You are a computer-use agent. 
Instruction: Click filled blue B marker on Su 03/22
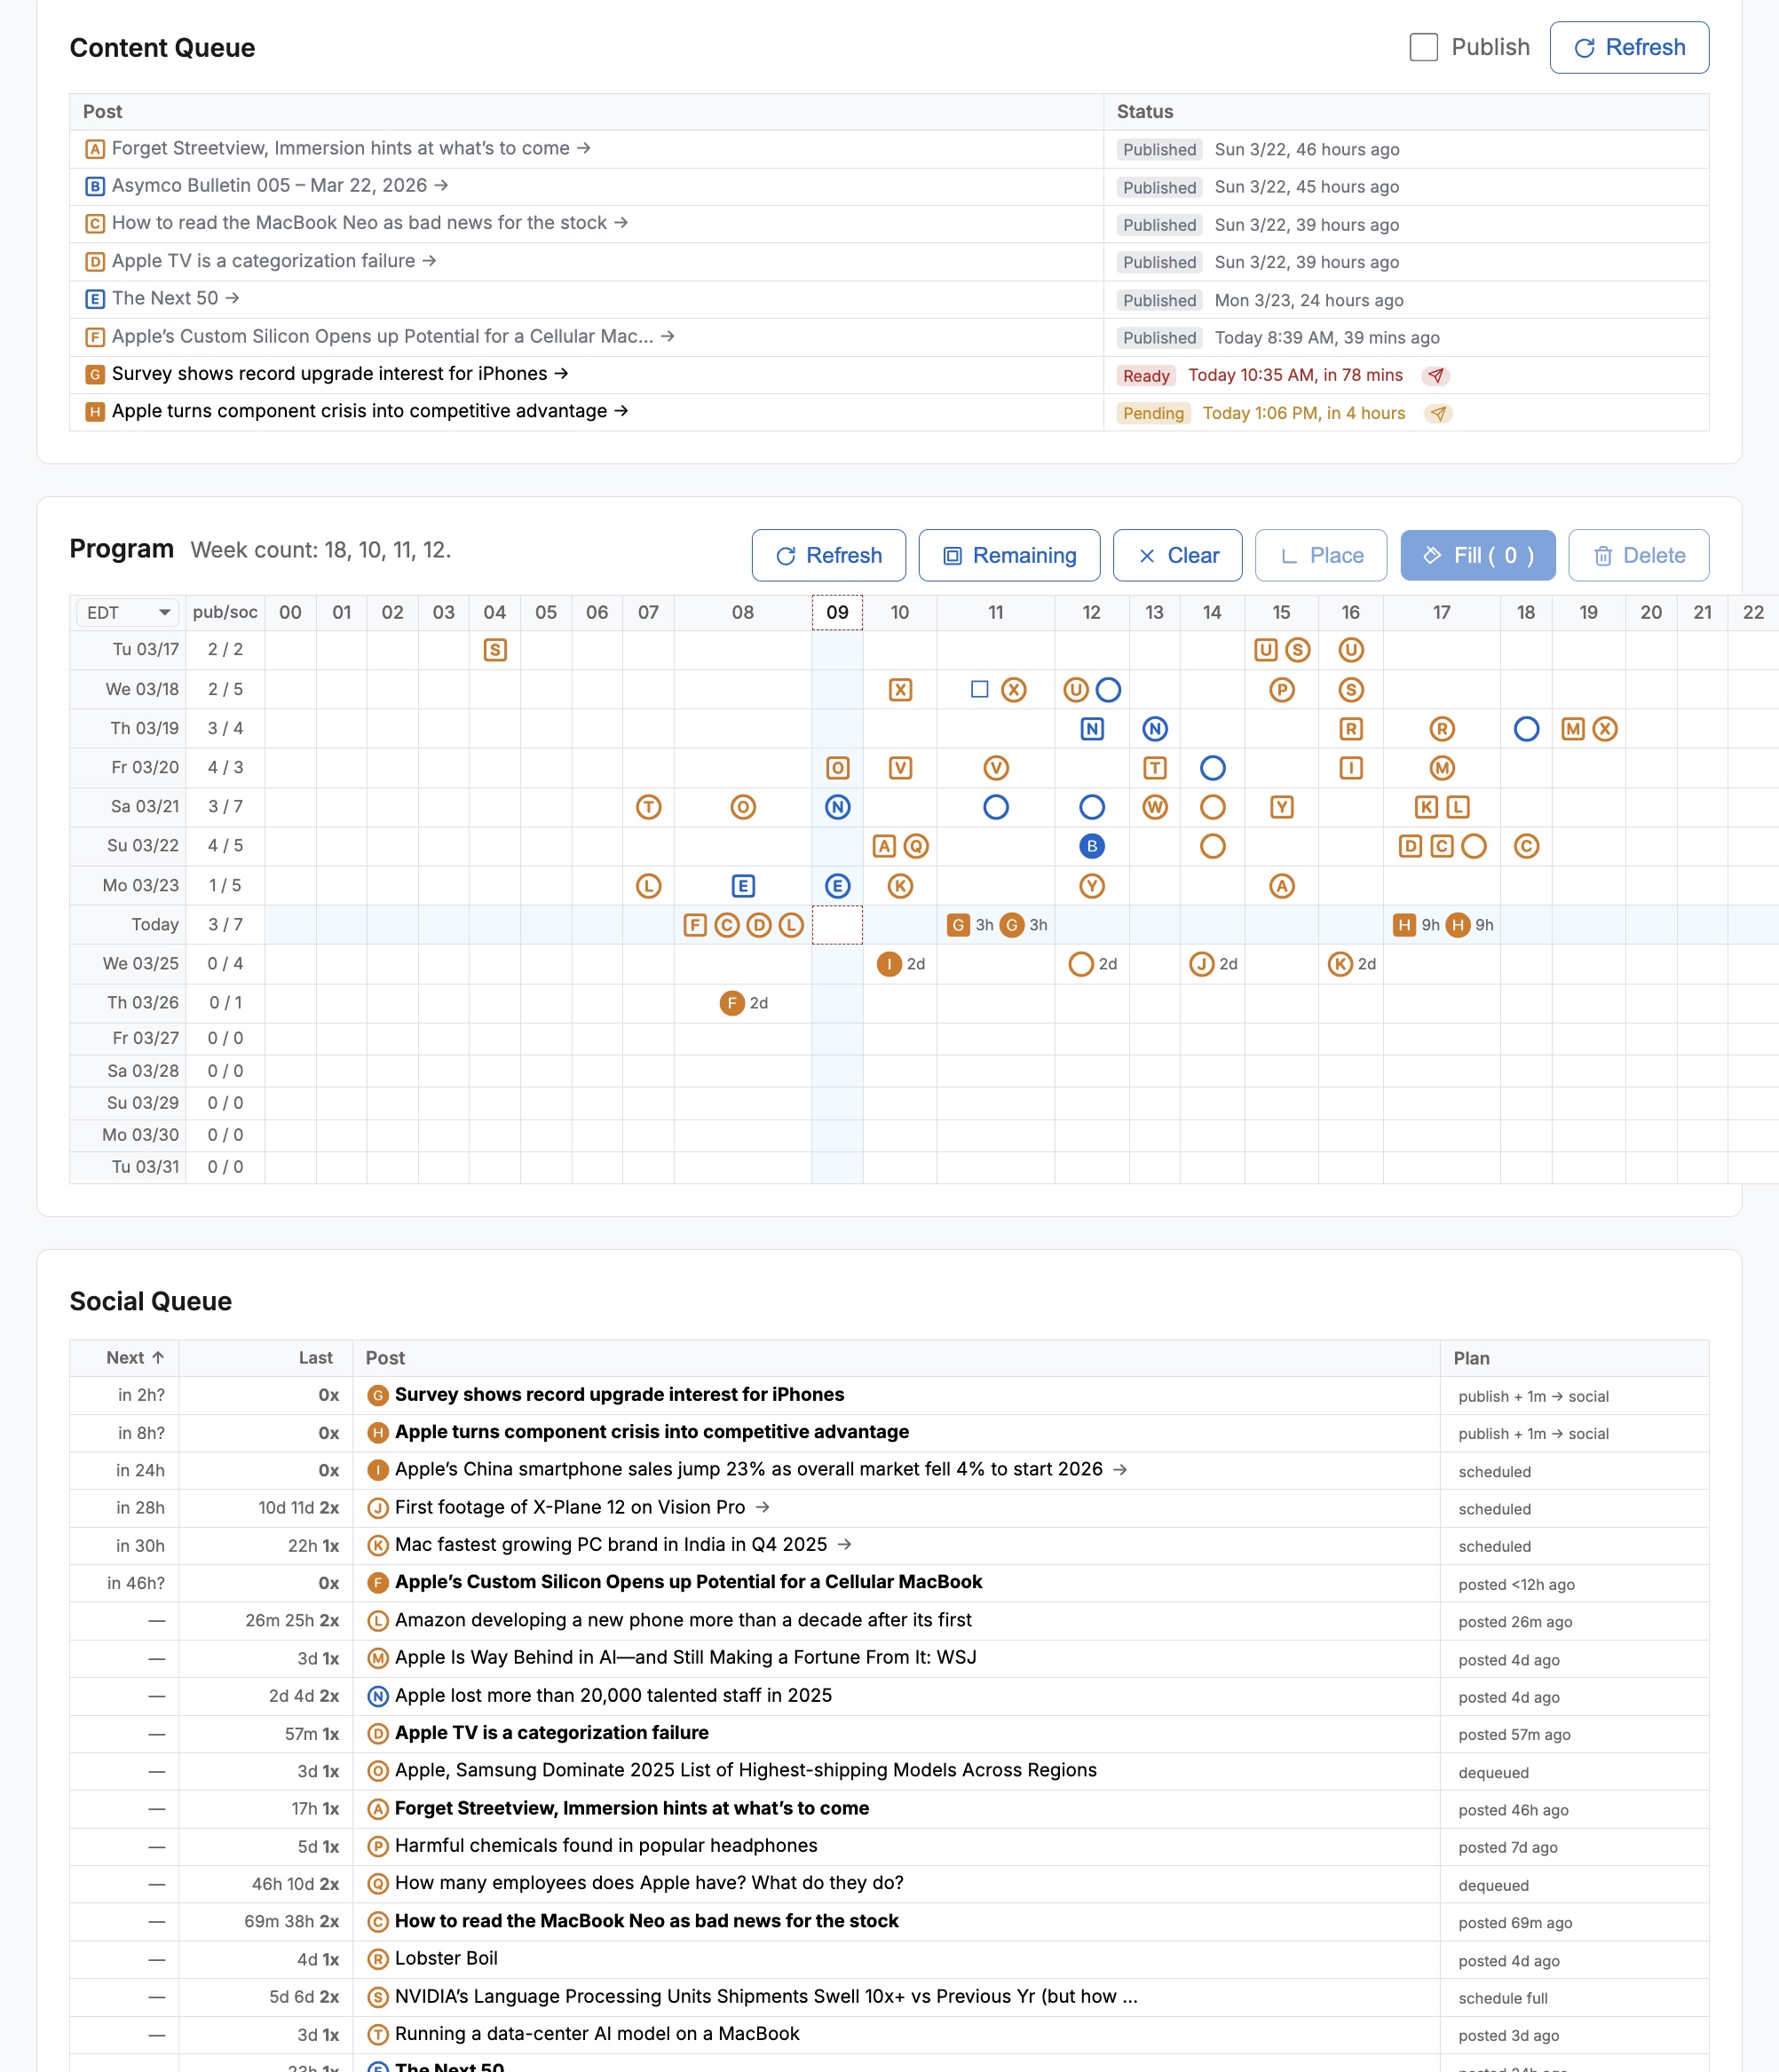pos(1092,846)
